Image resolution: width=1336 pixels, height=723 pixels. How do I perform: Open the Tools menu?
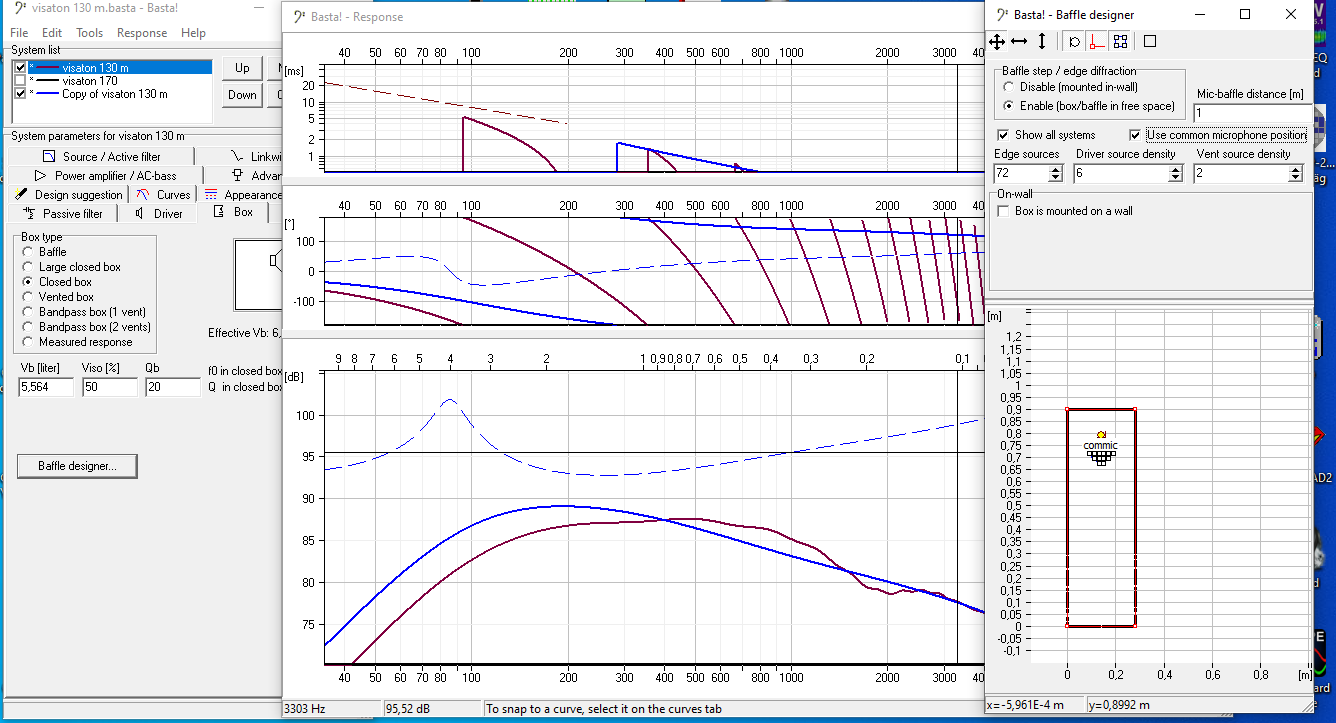click(x=89, y=33)
